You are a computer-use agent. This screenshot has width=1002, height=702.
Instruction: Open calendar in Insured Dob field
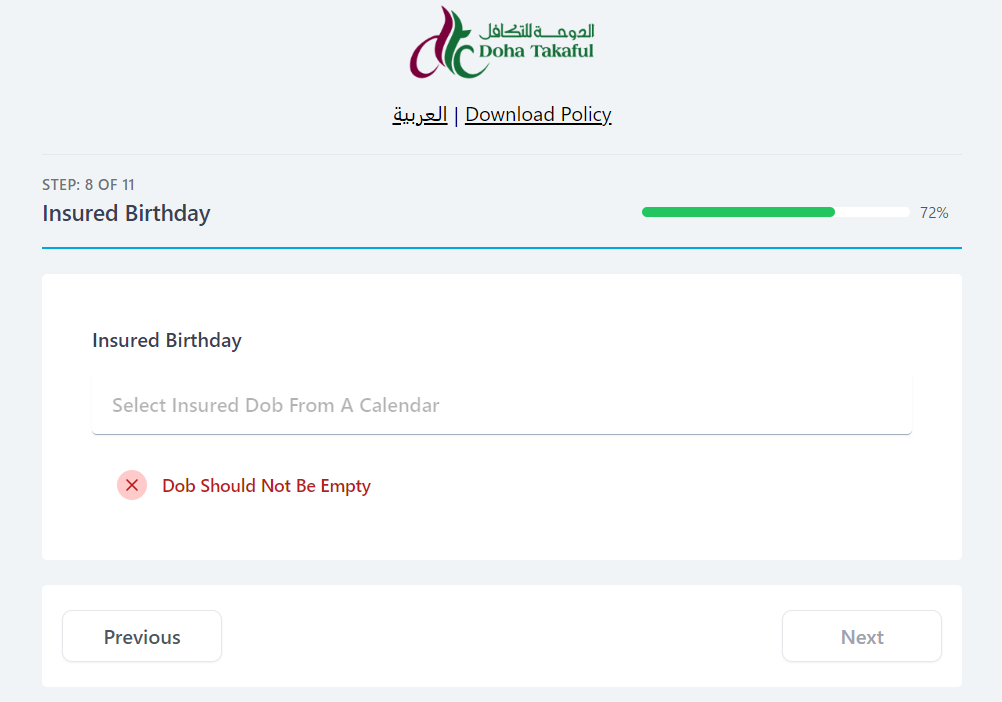[502, 406]
